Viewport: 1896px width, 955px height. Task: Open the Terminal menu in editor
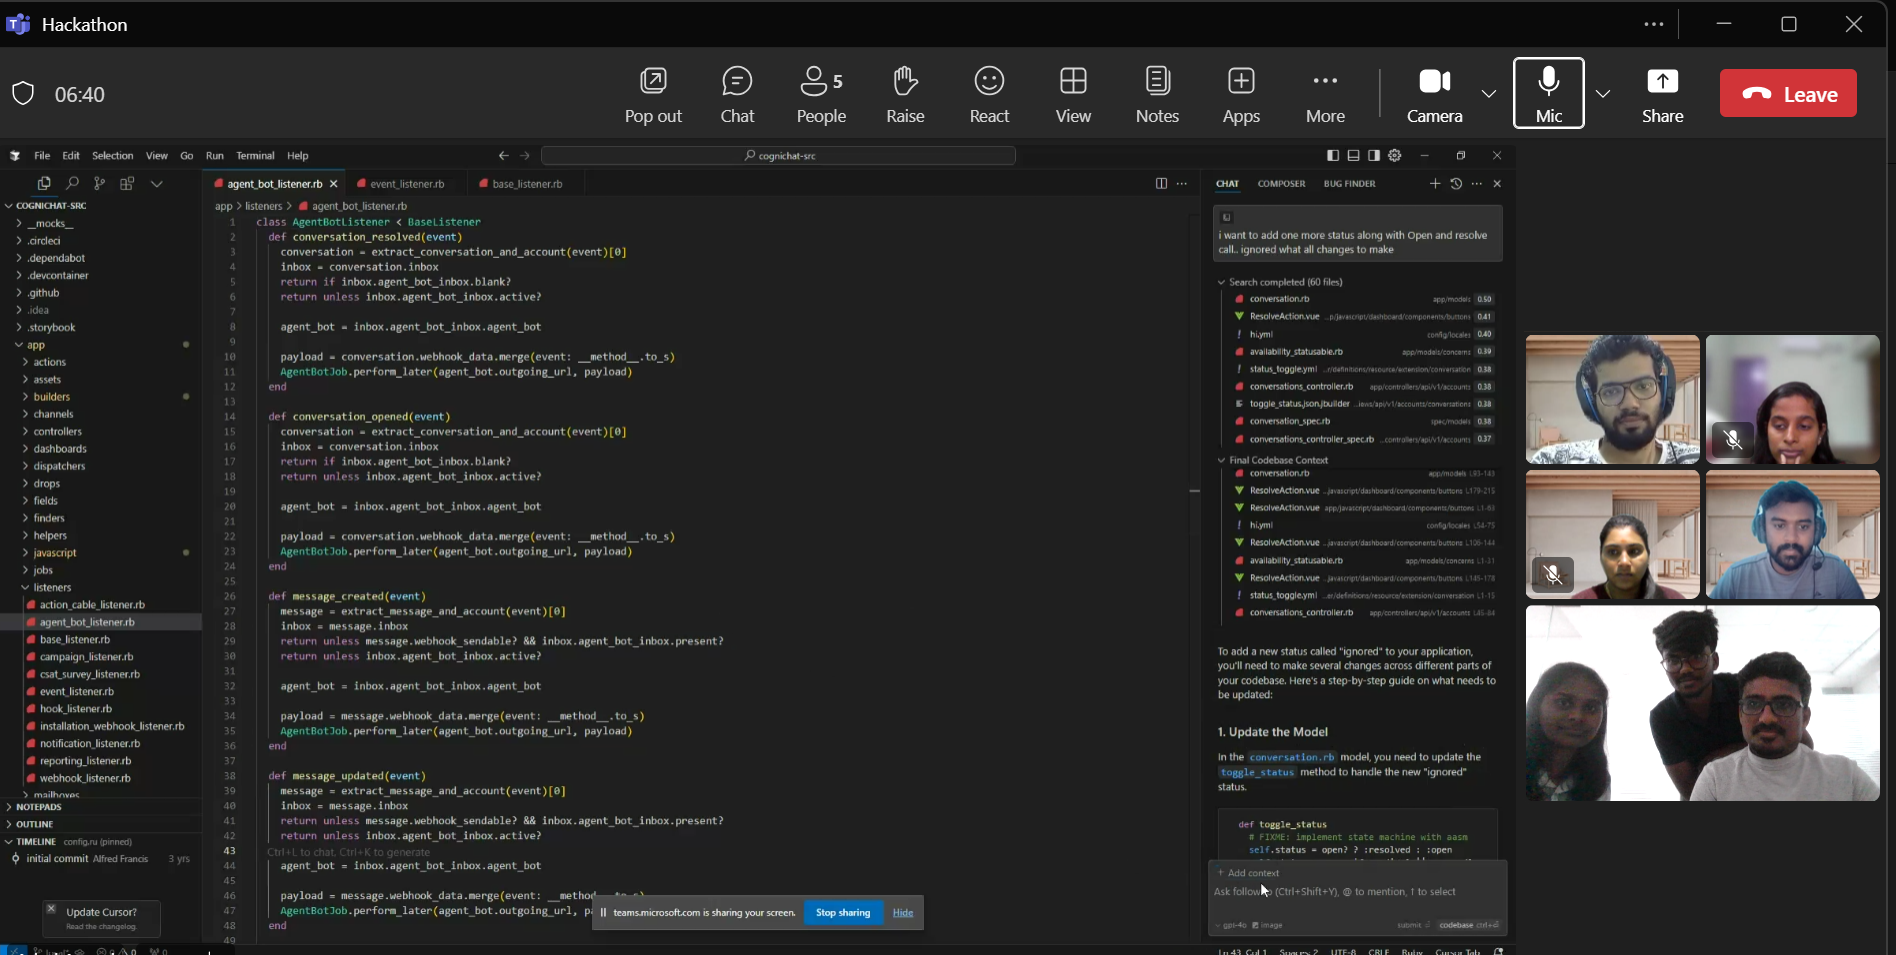[255, 156]
